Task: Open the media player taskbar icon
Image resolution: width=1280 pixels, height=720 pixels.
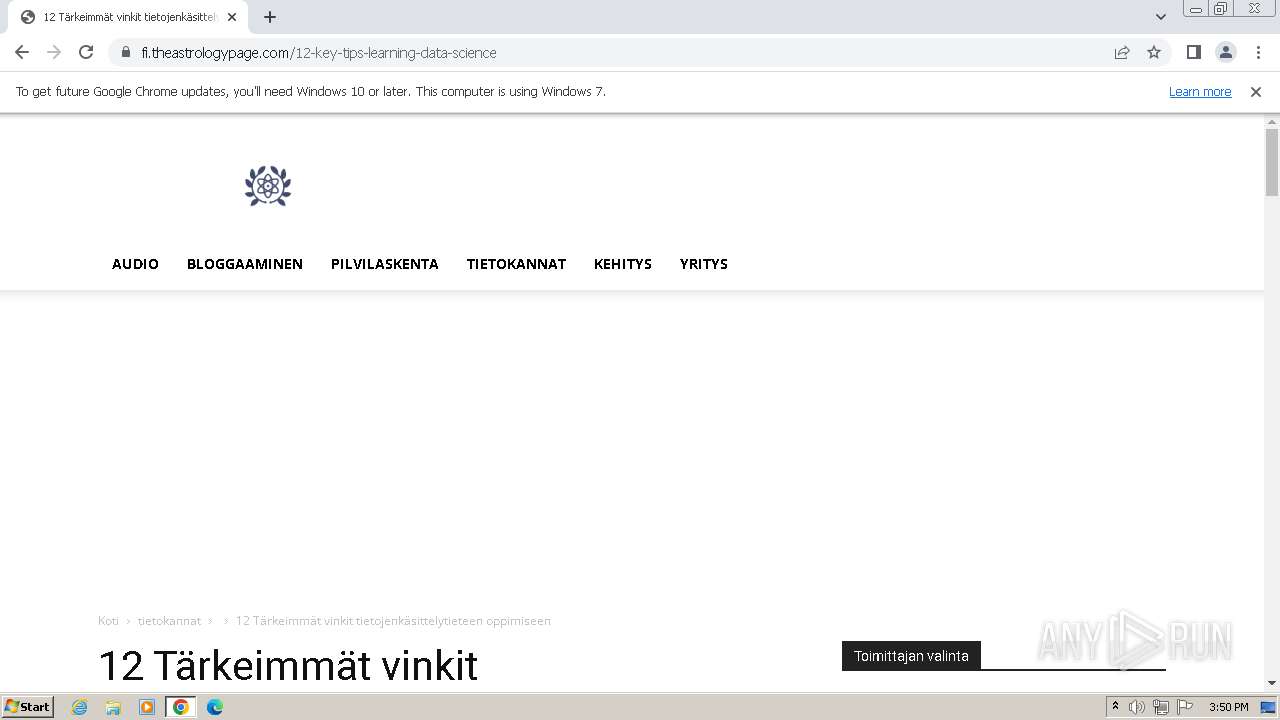Action: (147, 707)
